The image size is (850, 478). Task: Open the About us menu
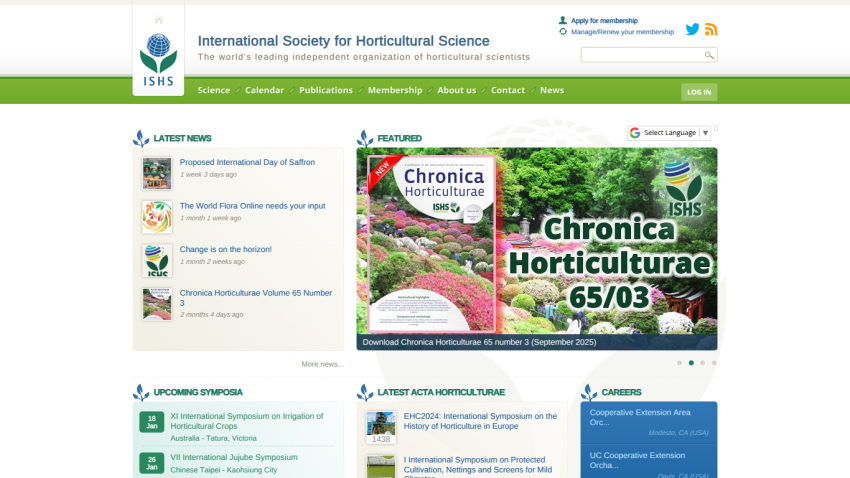coord(456,91)
